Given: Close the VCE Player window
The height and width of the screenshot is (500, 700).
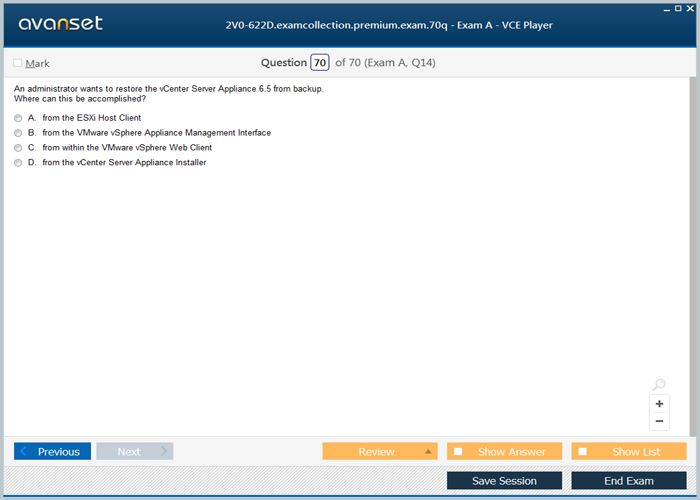Looking at the screenshot, I should pos(690,8).
